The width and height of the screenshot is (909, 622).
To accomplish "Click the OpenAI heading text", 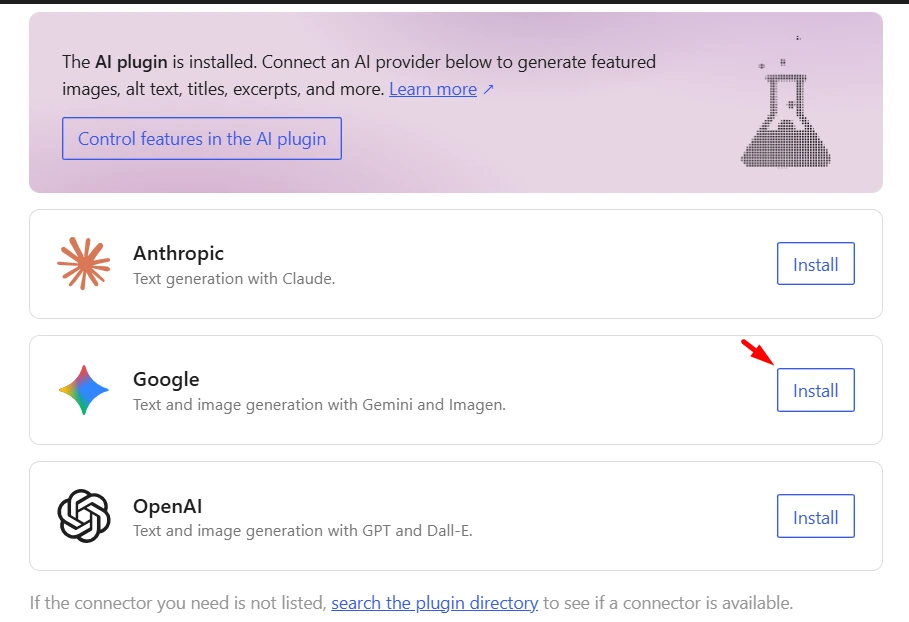I will coord(168,506).
